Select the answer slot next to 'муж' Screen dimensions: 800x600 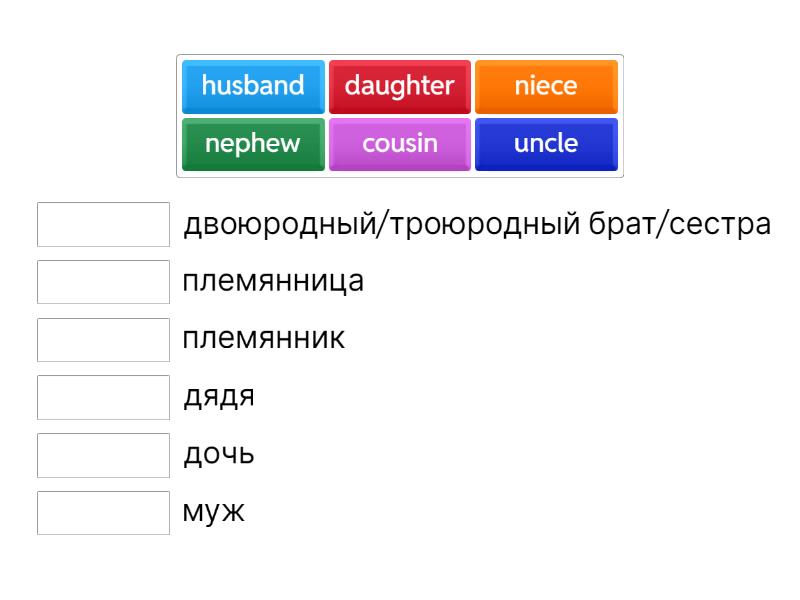[104, 513]
